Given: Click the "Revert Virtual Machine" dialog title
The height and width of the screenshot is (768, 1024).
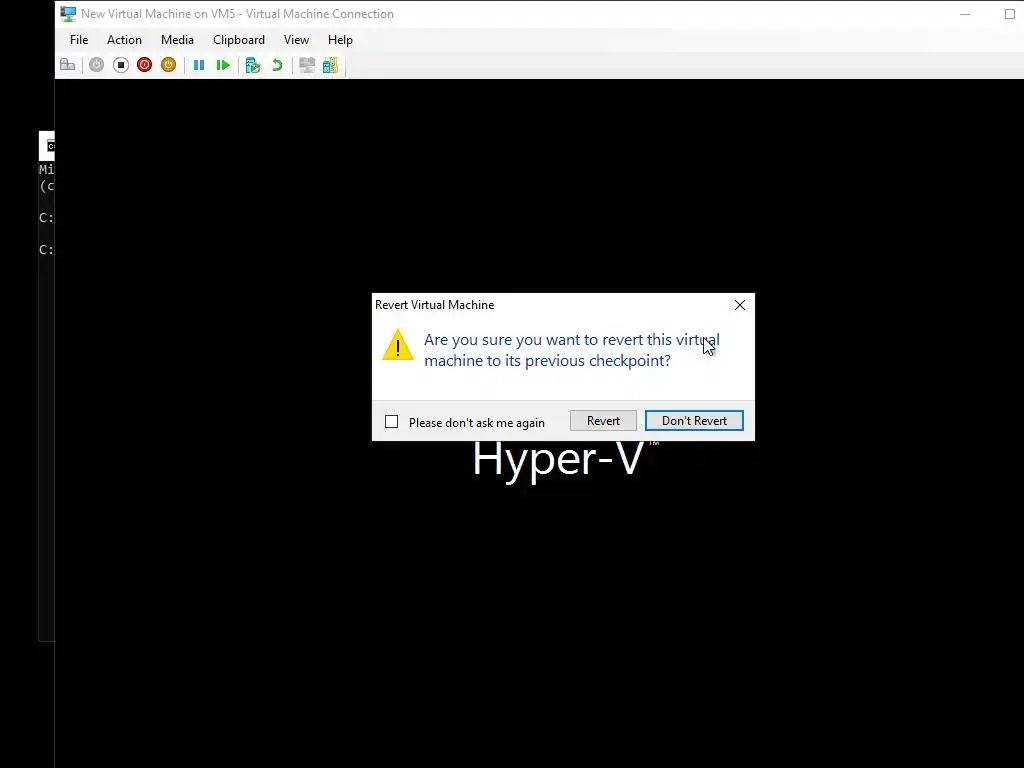Looking at the screenshot, I should [434, 305].
